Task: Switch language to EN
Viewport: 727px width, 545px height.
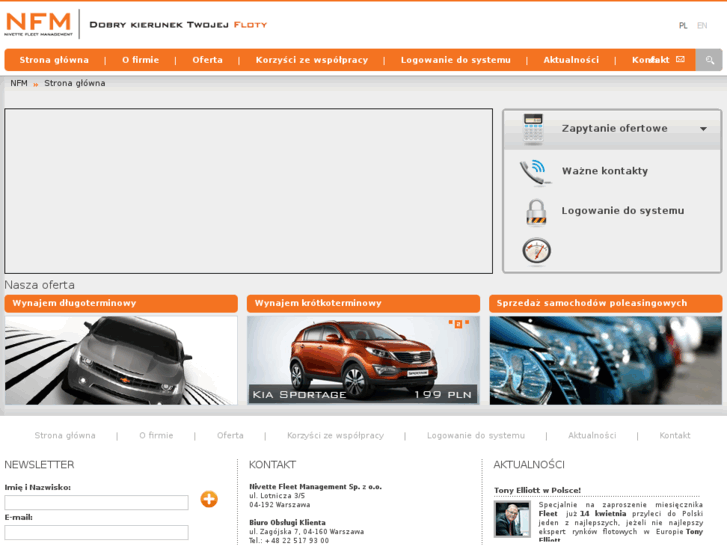Action: [x=702, y=26]
